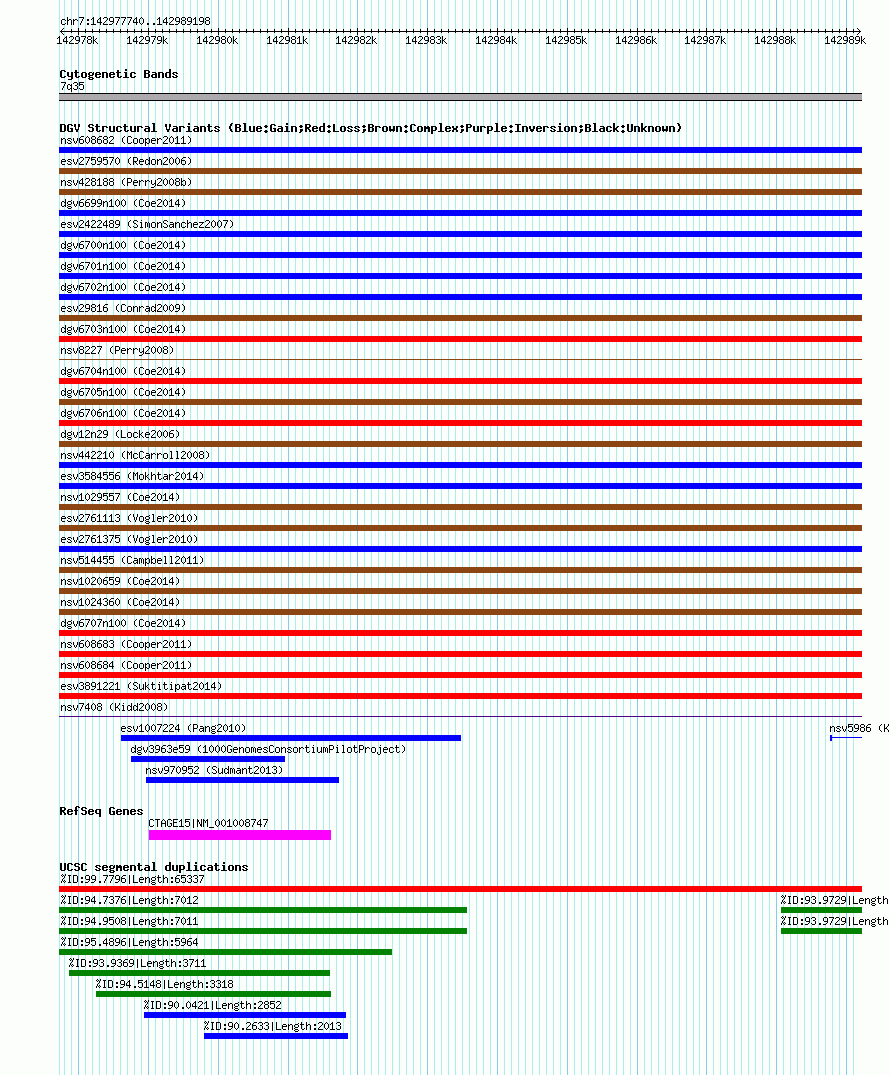890x1075 pixels.
Task: Click nsv1020659 (Coe2014) label
Action: pyautogui.click(x=120, y=581)
